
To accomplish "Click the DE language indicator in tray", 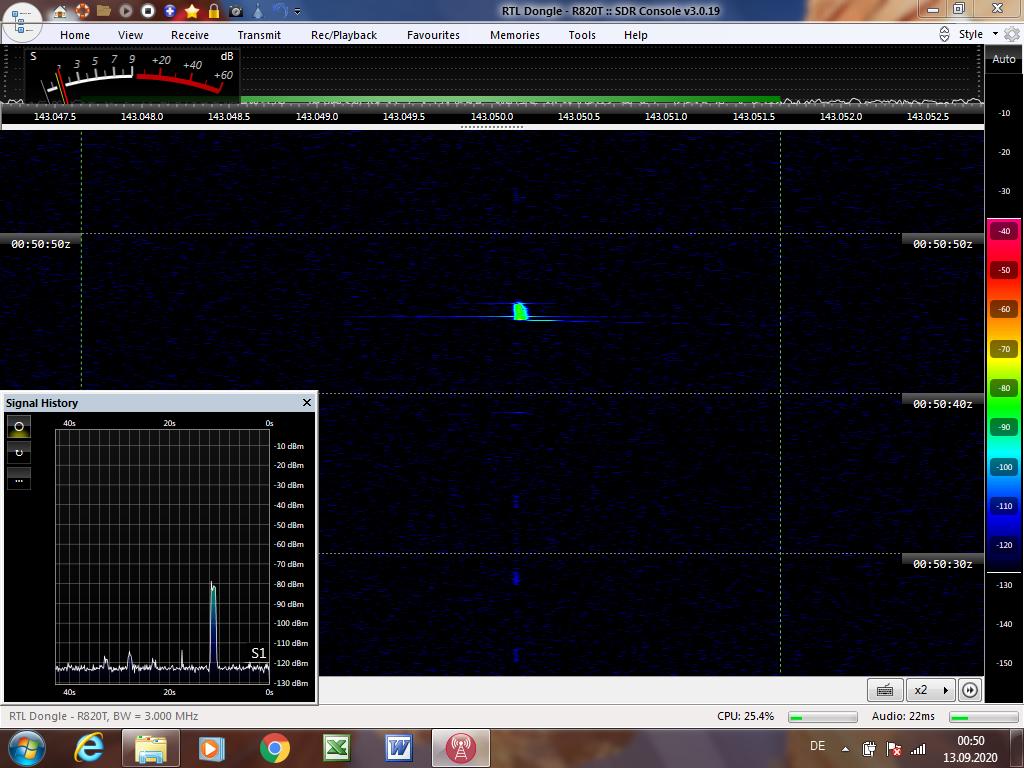I will coord(817,746).
